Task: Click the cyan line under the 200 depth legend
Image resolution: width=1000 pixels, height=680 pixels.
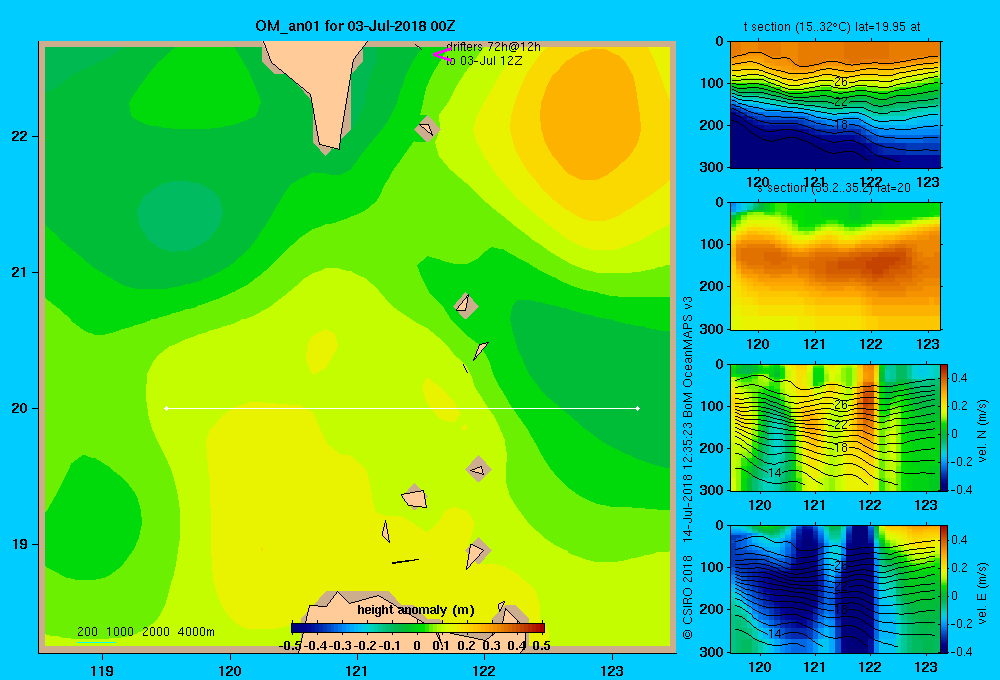Action: point(96,642)
